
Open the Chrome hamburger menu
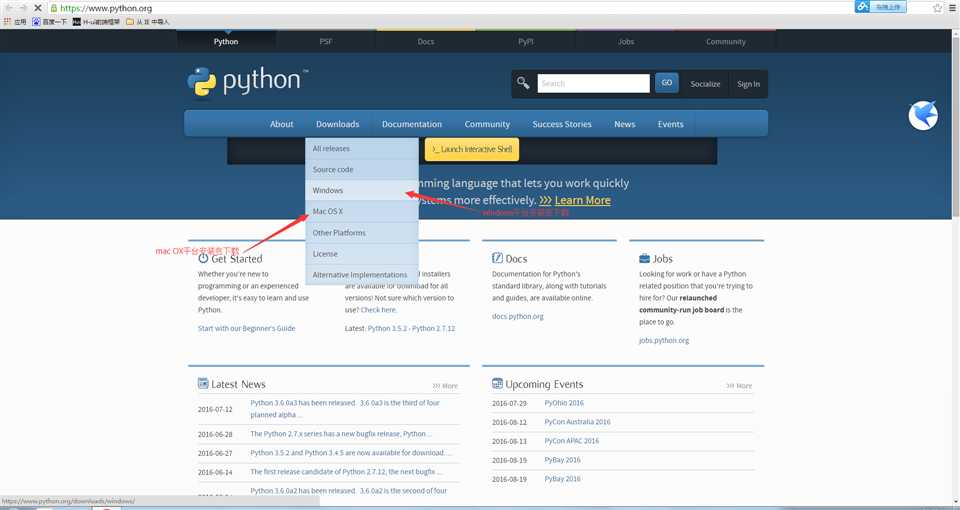(953, 8)
